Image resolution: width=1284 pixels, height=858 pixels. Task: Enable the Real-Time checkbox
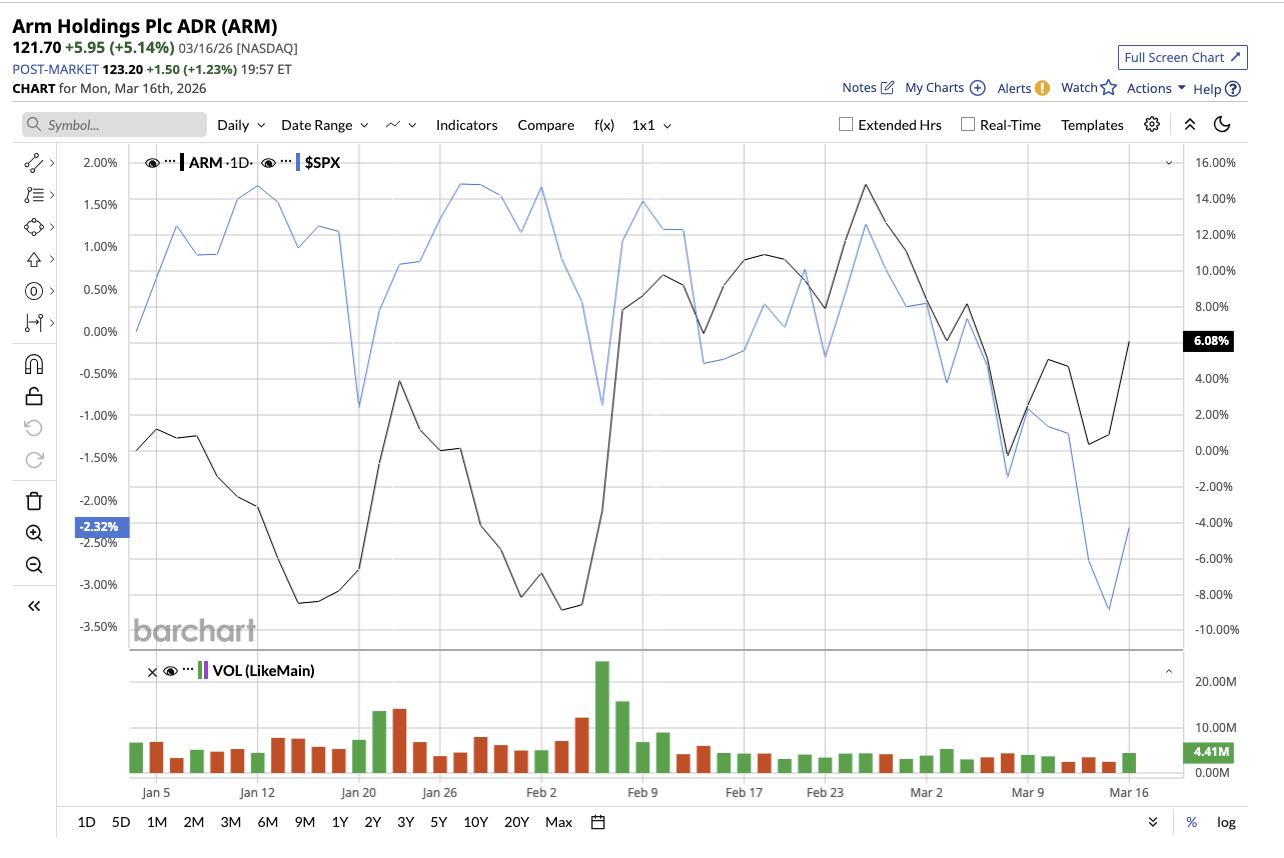(967, 125)
